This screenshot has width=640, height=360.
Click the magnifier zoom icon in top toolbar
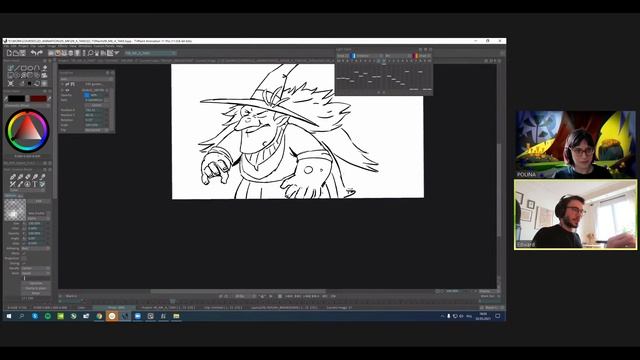91,53
